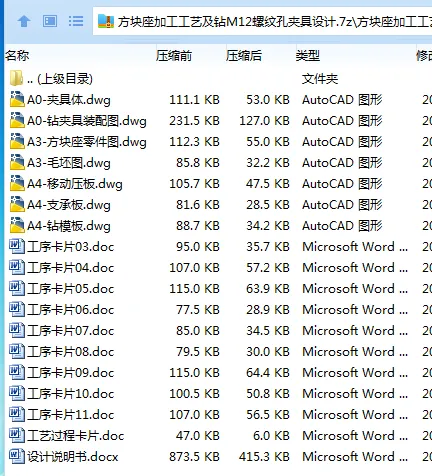The width and height of the screenshot is (432, 476).
Task: Click the file name A4-移动压板.dwg
Action: click(x=75, y=184)
